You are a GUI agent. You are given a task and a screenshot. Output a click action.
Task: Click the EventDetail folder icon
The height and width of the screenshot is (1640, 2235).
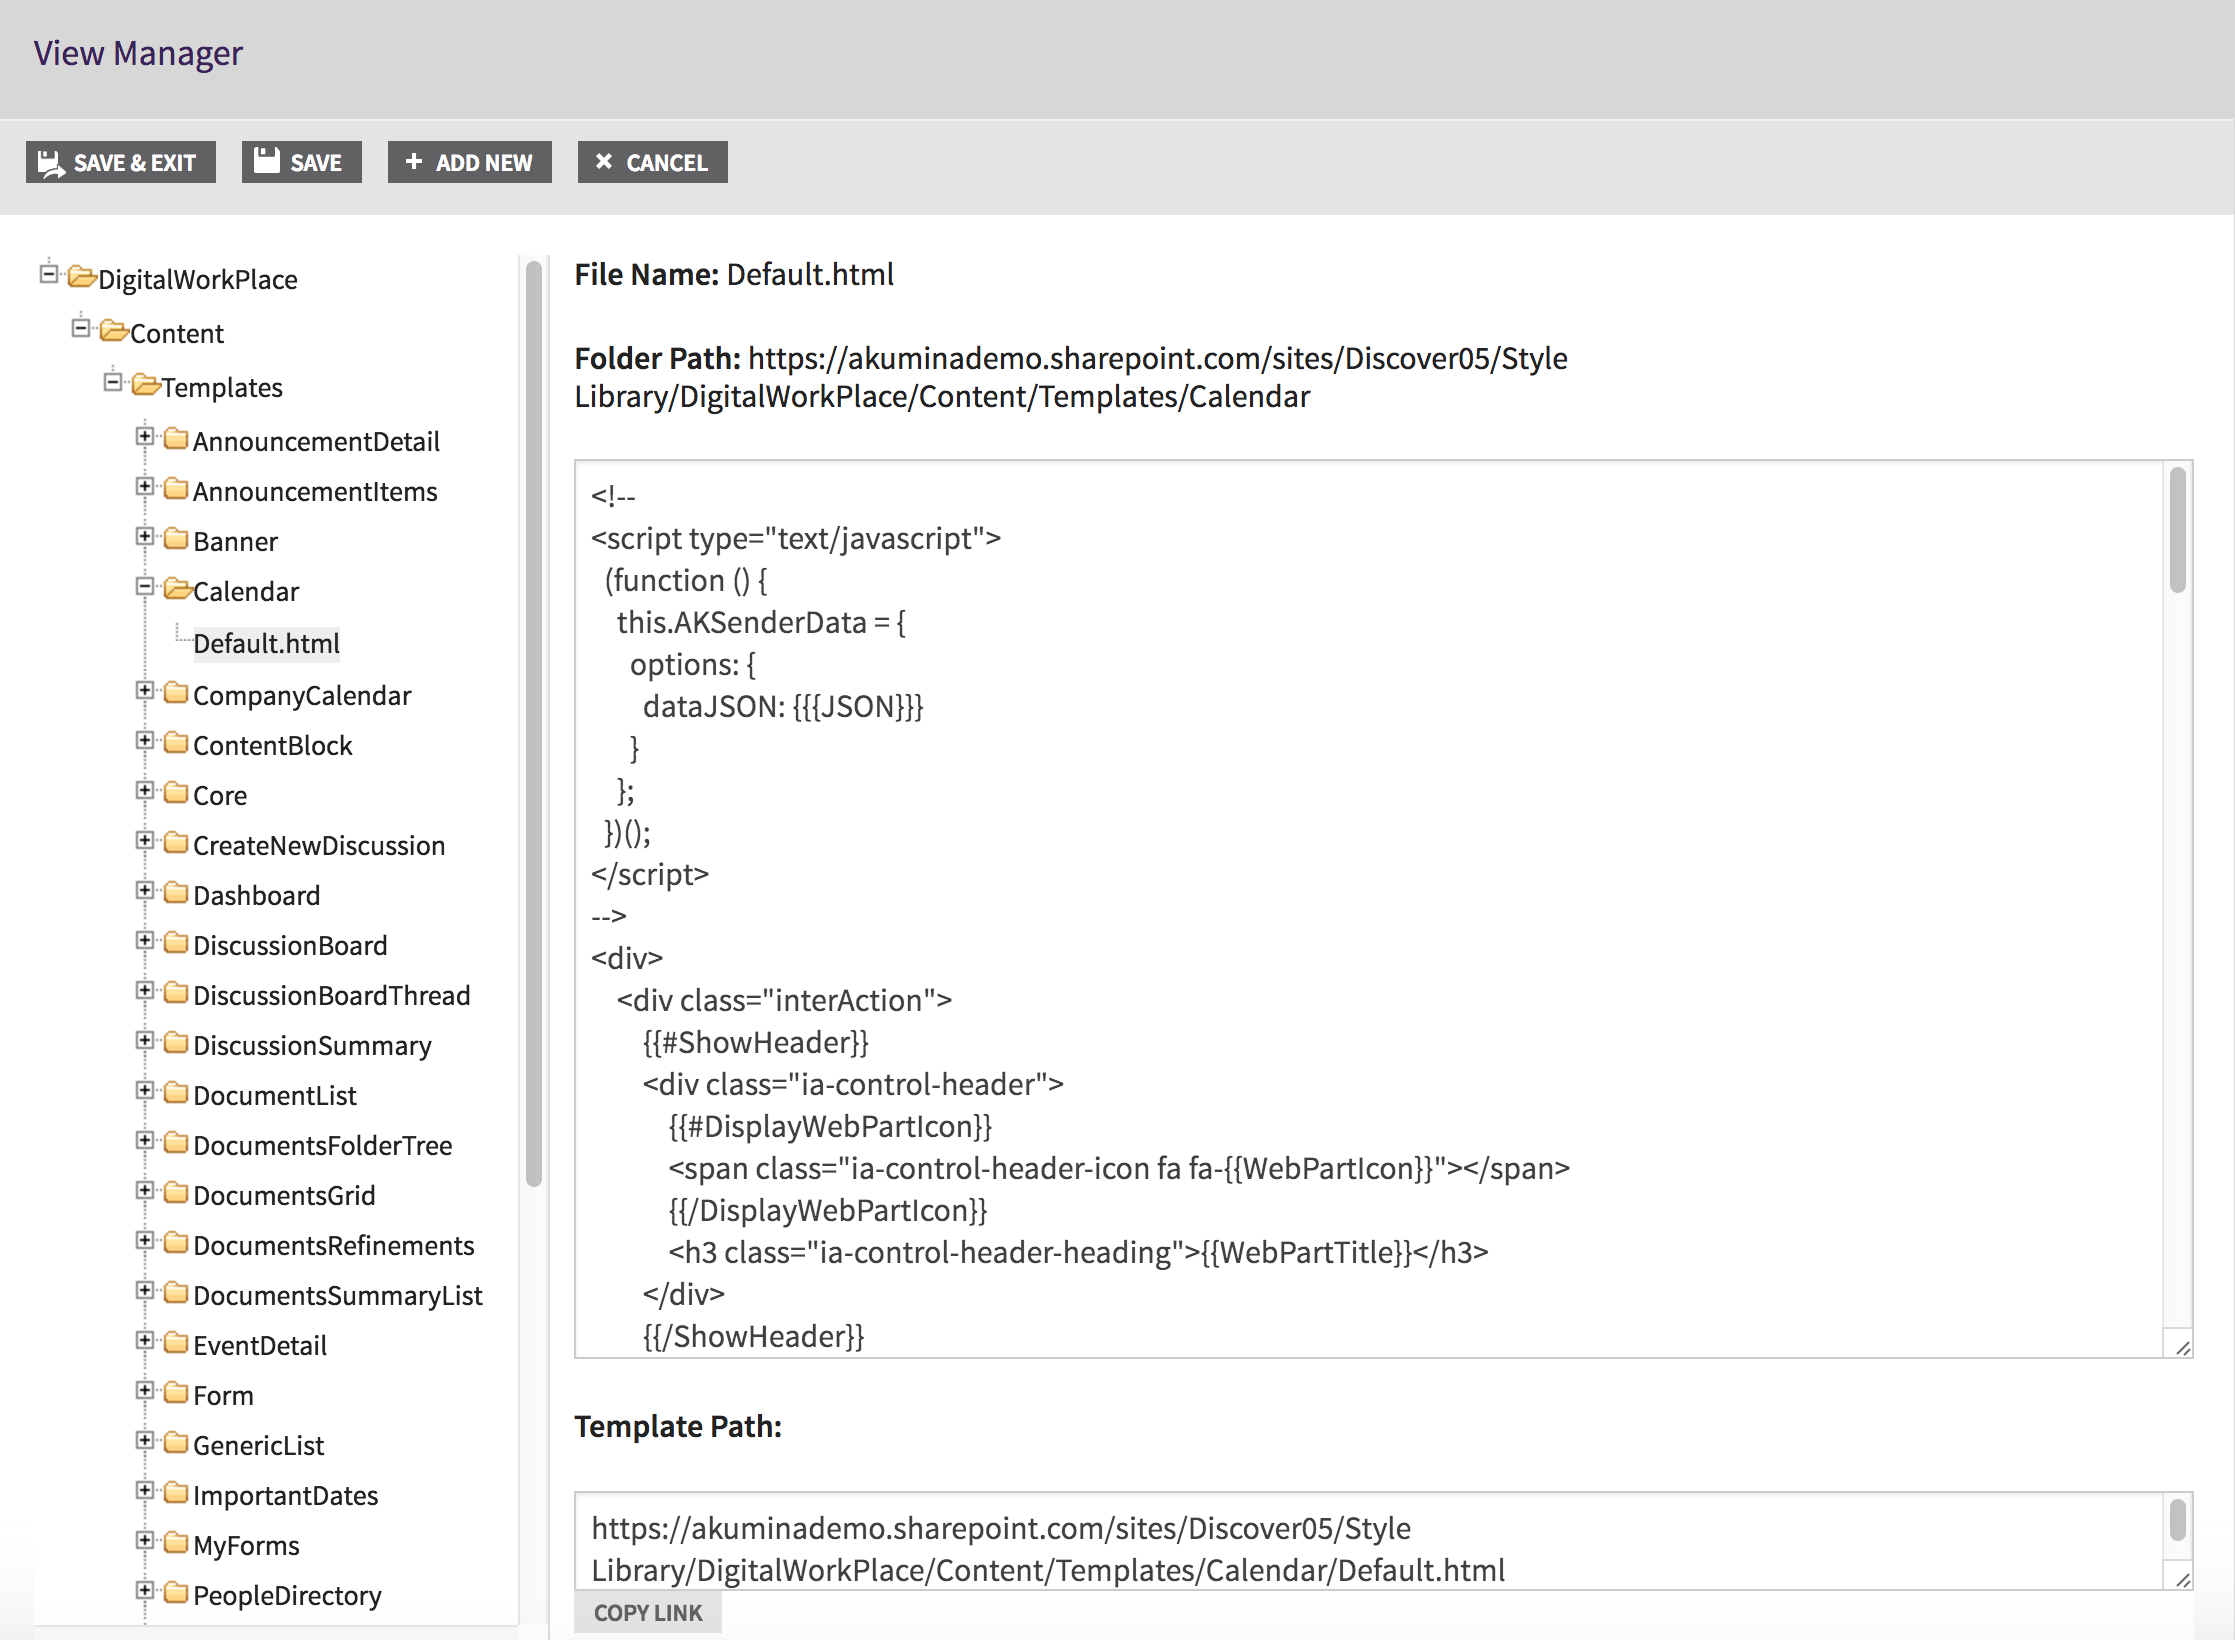coord(176,1343)
